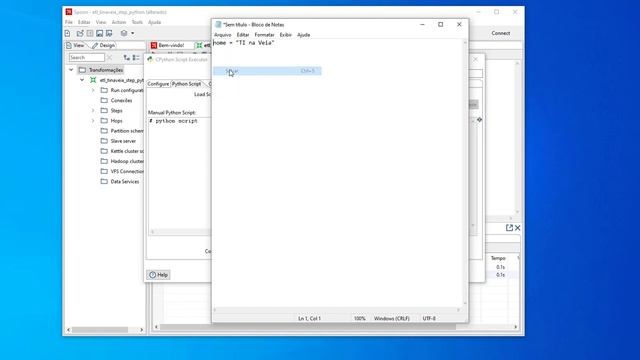This screenshot has height=360, width=640.
Task: Click the open file icon in Spoon toolbar
Action: (80, 33)
